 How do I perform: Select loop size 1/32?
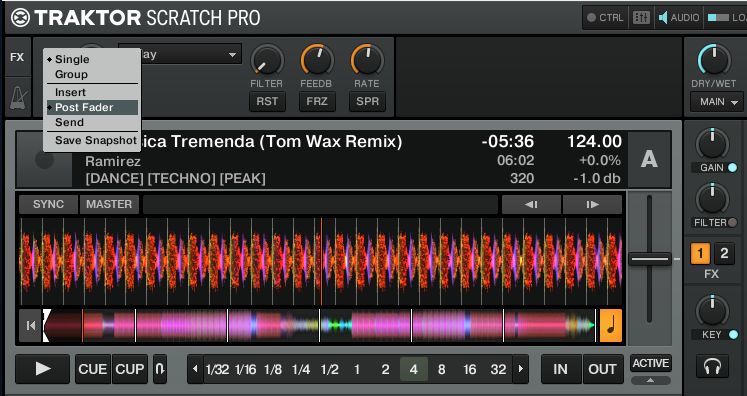(x=217, y=369)
